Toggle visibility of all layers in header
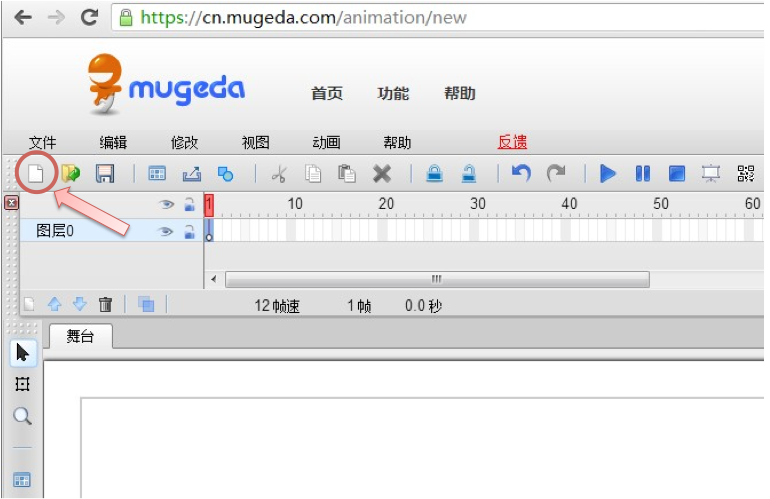The width and height of the screenshot is (770, 499). click(166, 204)
